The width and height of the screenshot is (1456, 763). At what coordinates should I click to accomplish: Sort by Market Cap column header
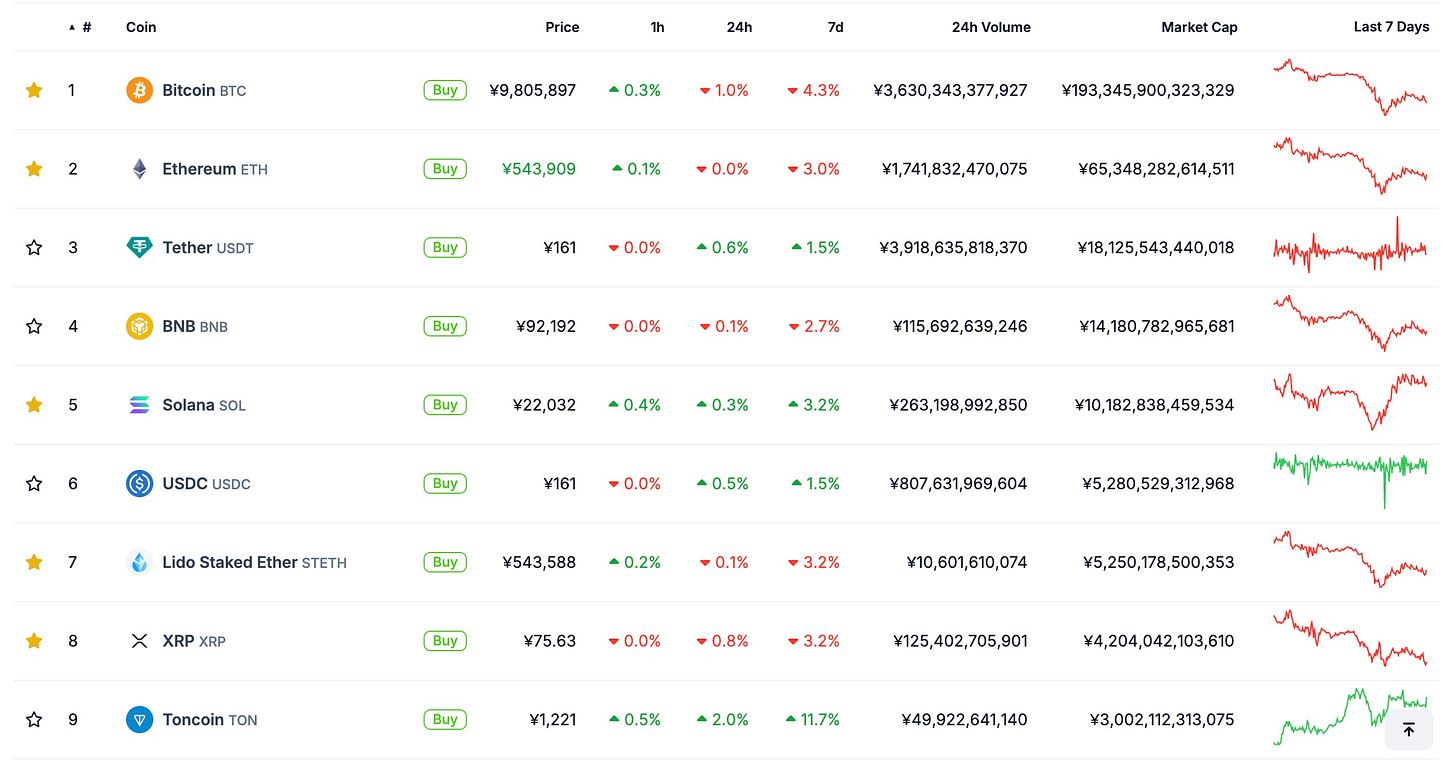[x=1199, y=27]
